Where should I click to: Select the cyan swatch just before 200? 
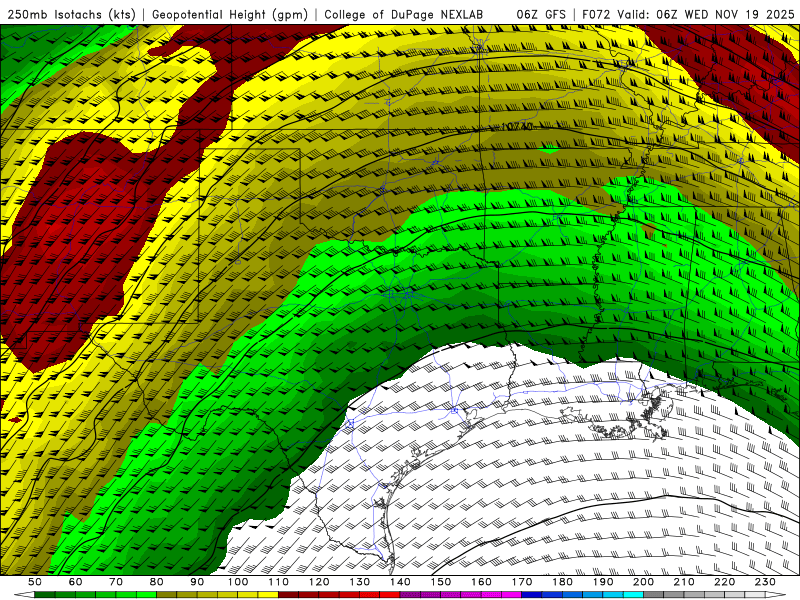633,595
